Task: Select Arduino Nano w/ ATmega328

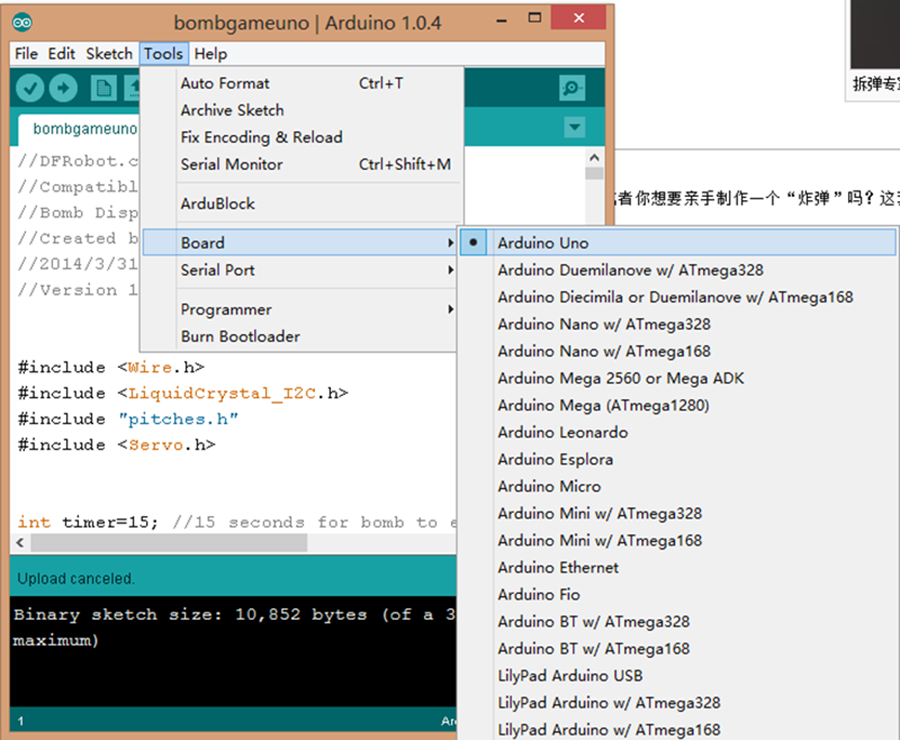Action: point(678,324)
